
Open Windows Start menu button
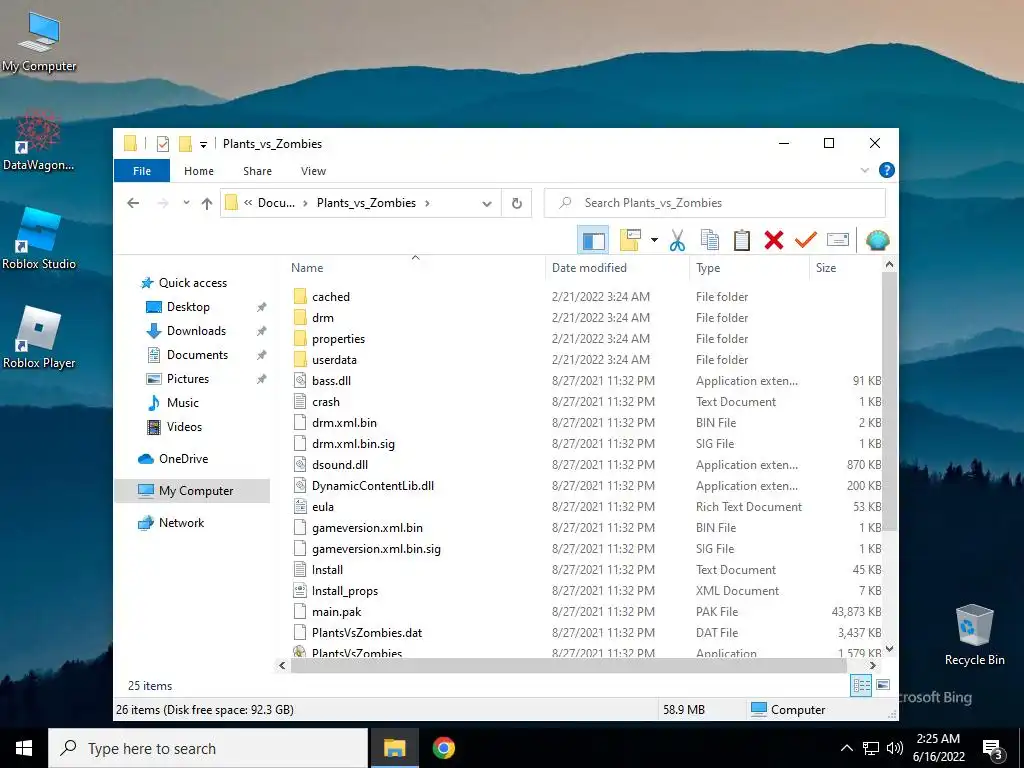(24, 748)
